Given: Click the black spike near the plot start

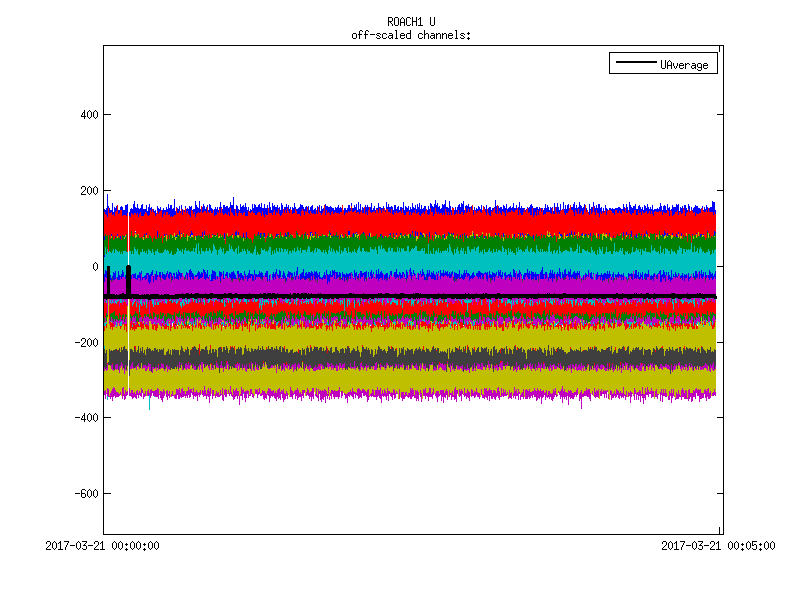Looking at the screenshot, I should click(128, 278).
